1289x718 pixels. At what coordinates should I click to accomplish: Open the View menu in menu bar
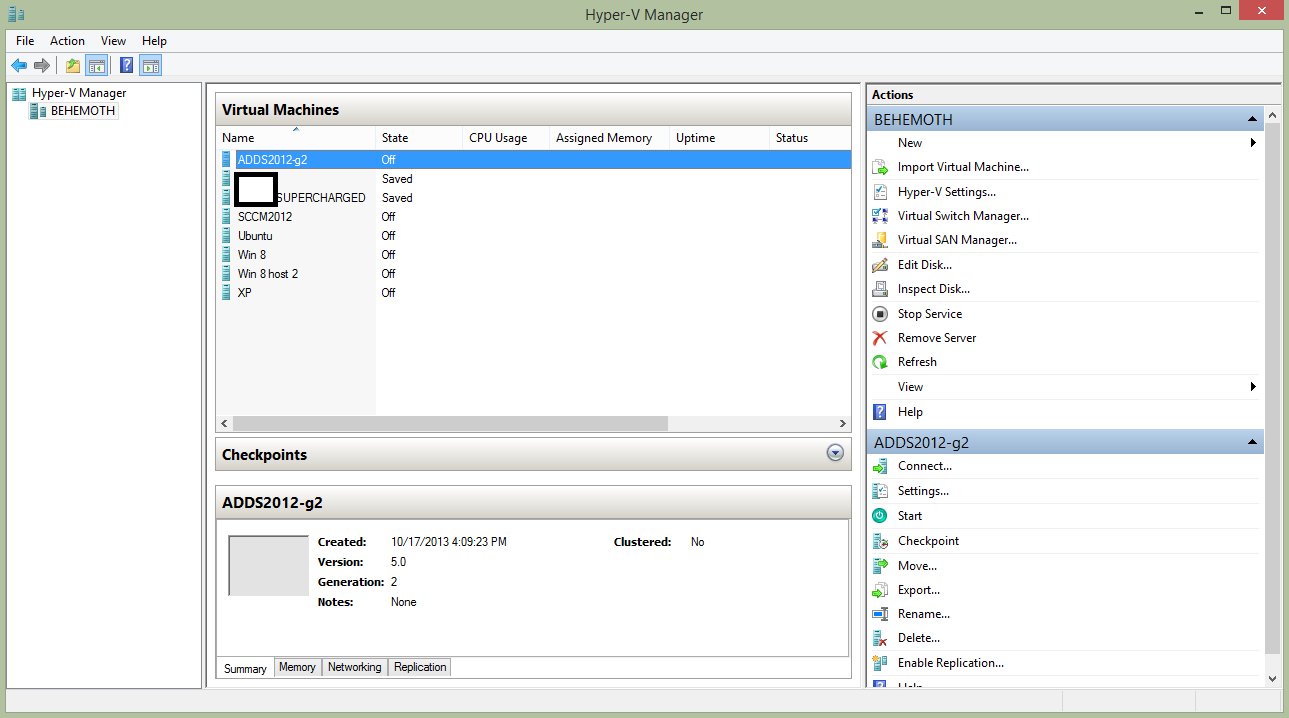(x=113, y=41)
